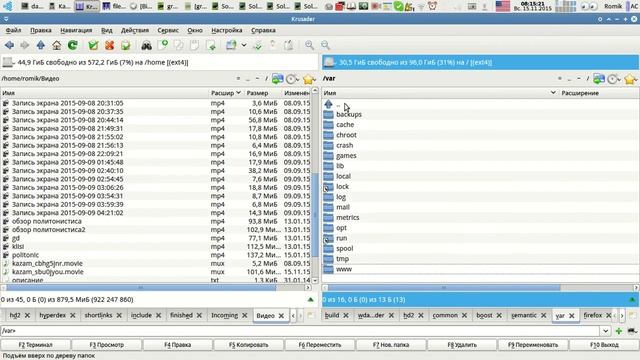Switch to the Incoming tab
The width and height of the screenshot is (640, 360).
point(224,316)
